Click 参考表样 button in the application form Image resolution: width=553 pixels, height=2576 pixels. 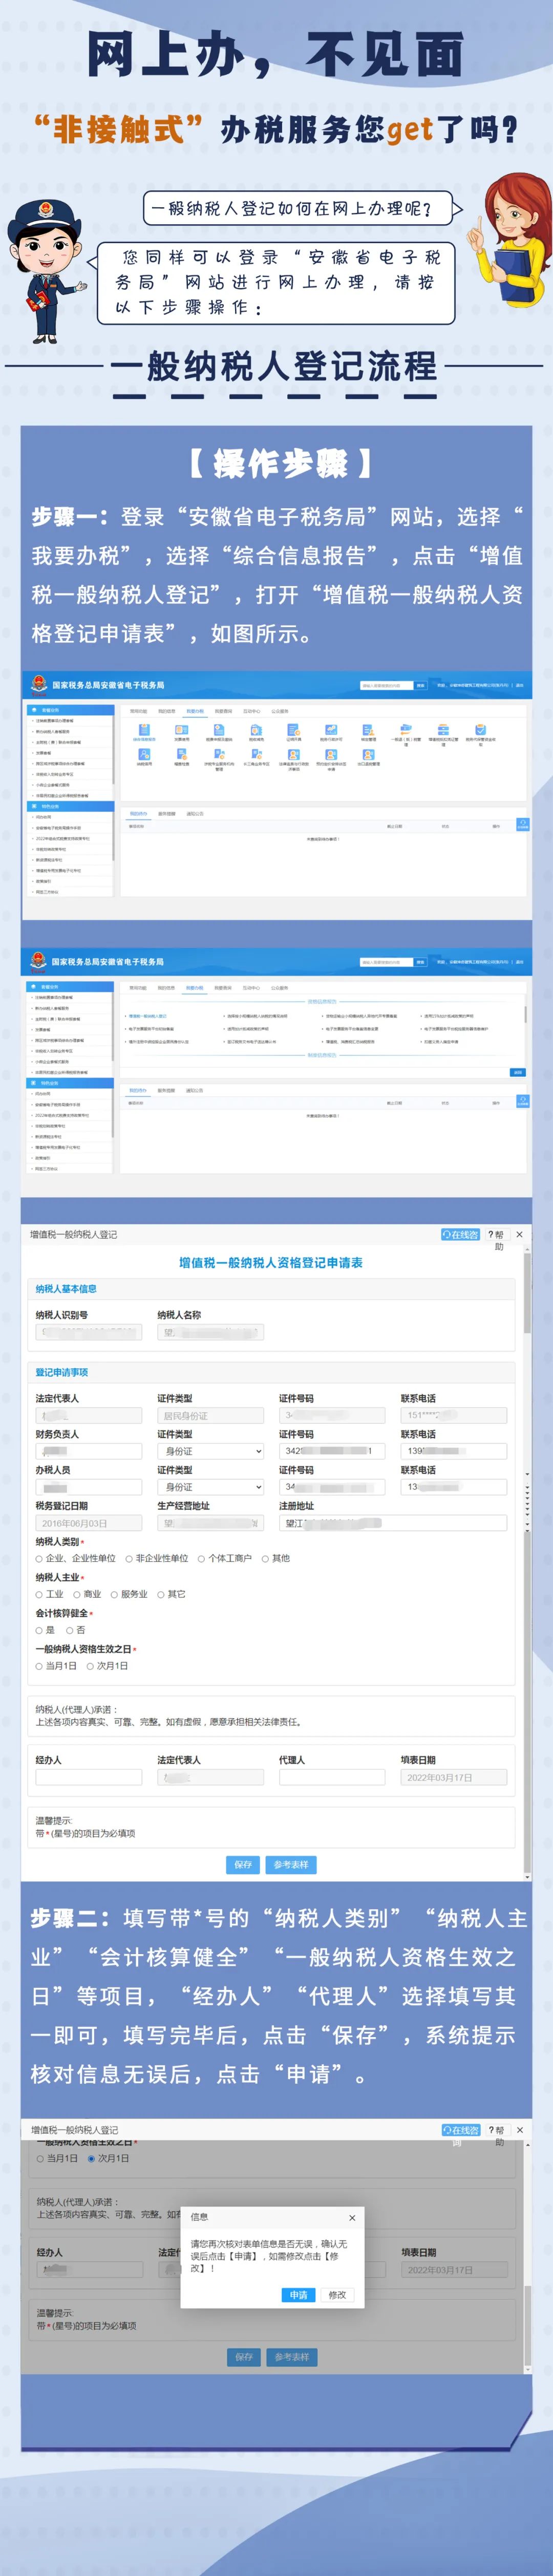[x=291, y=1865]
